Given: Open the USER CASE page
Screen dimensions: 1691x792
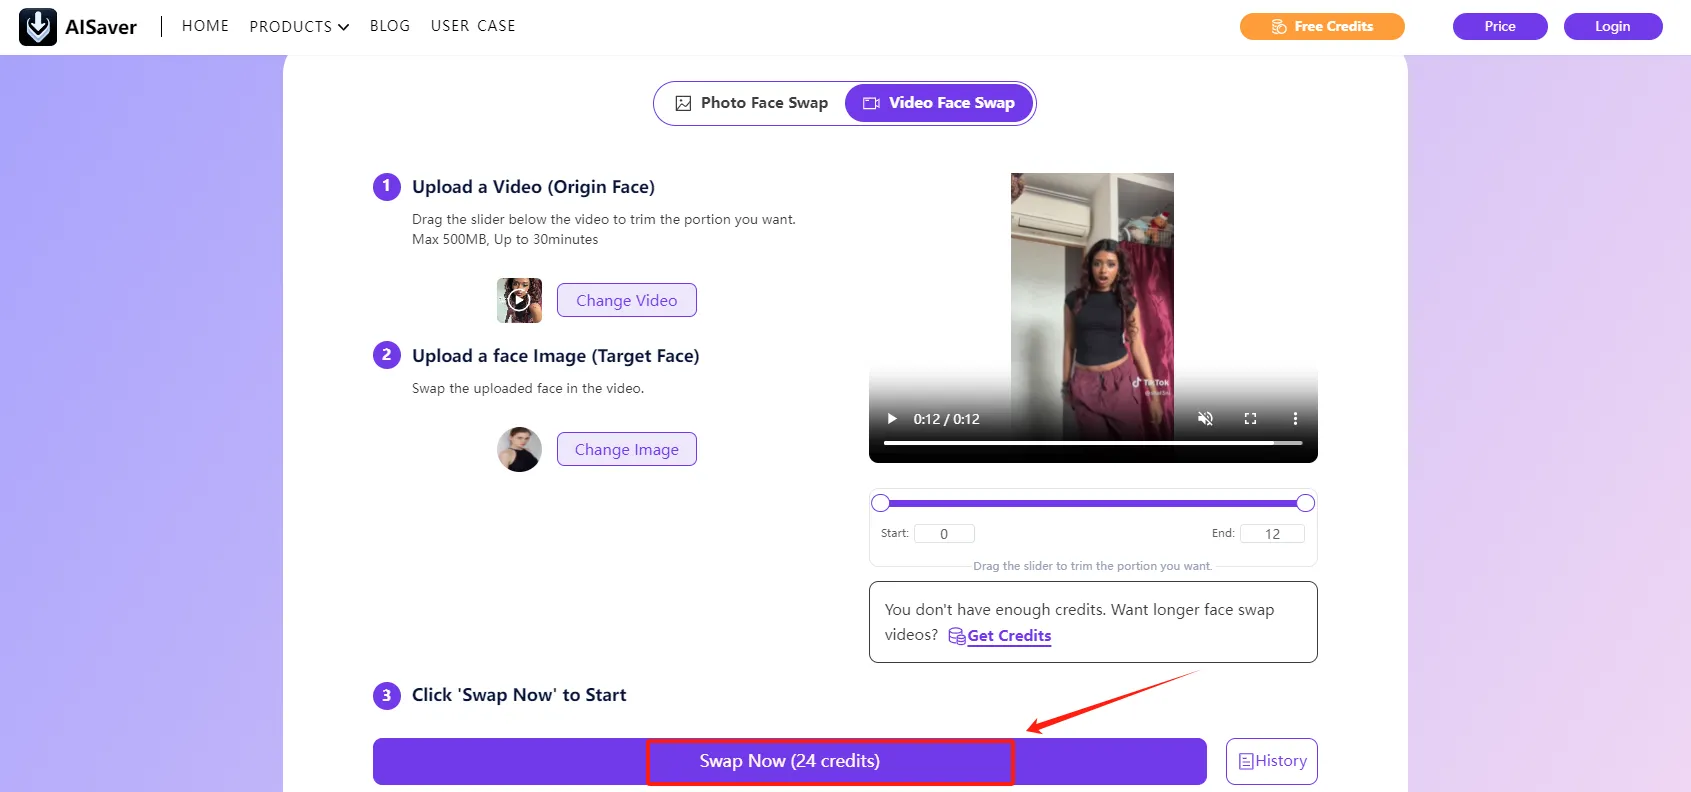Looking at the screenshot, I should click(473, 26).
